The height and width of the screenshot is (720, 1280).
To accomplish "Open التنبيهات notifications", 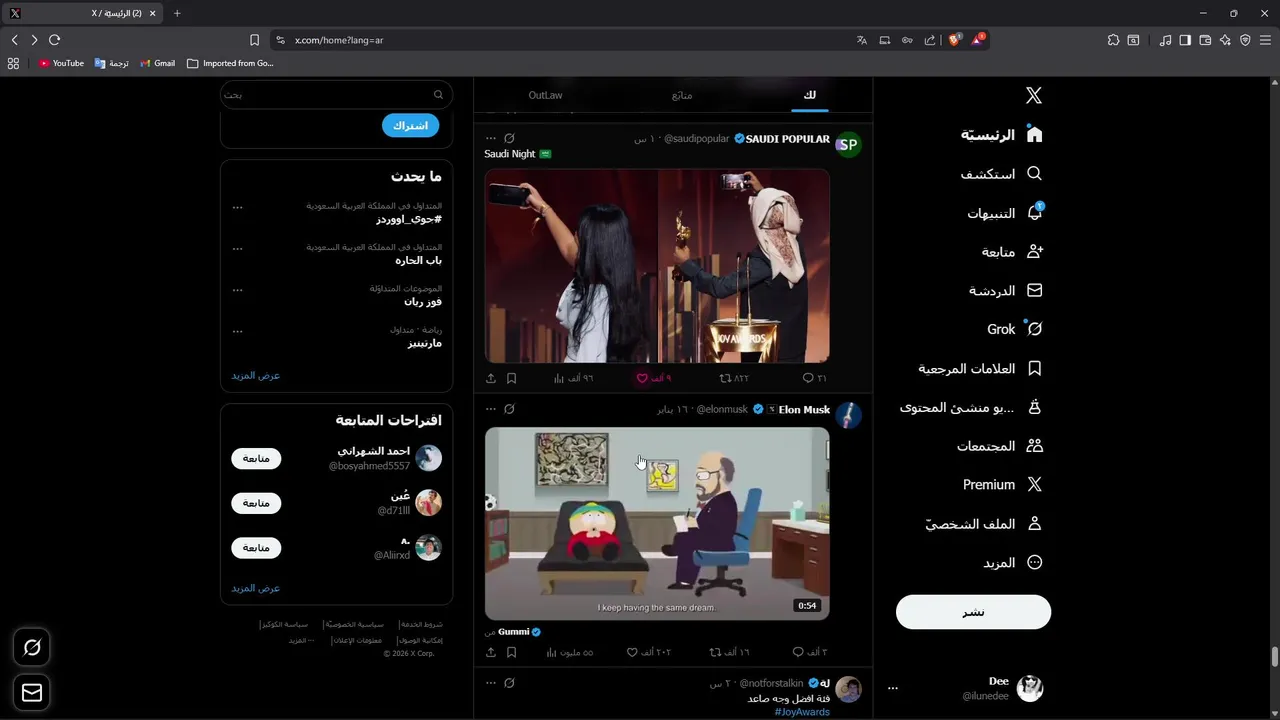I will [1005, 213].
